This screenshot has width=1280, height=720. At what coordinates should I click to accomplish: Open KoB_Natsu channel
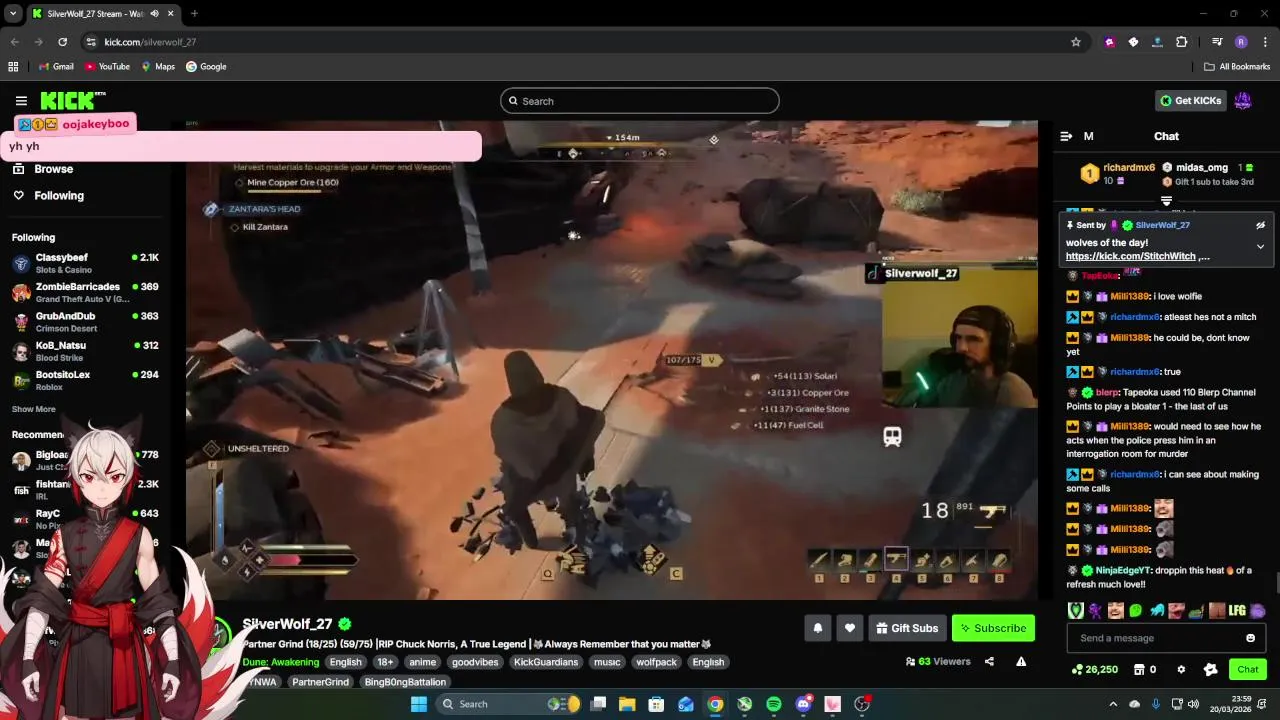point(85,351)
